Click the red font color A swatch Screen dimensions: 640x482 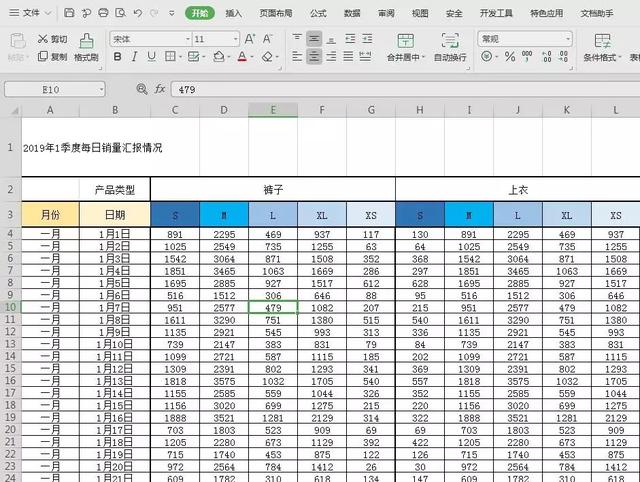242,56
